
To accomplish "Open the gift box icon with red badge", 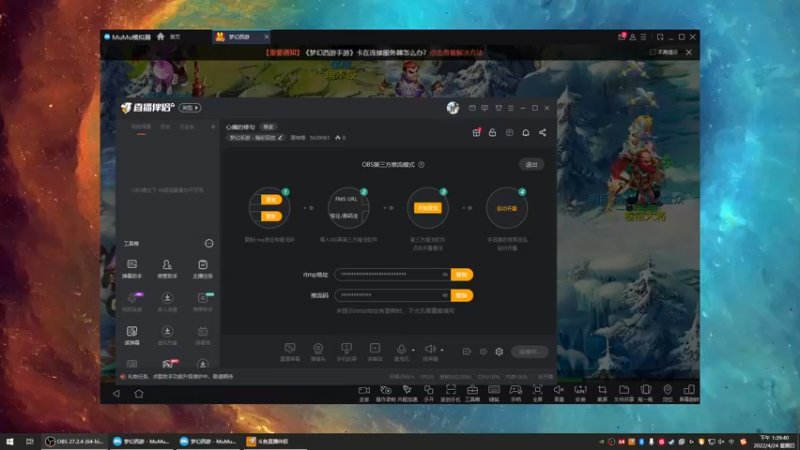I will [476, 133].
